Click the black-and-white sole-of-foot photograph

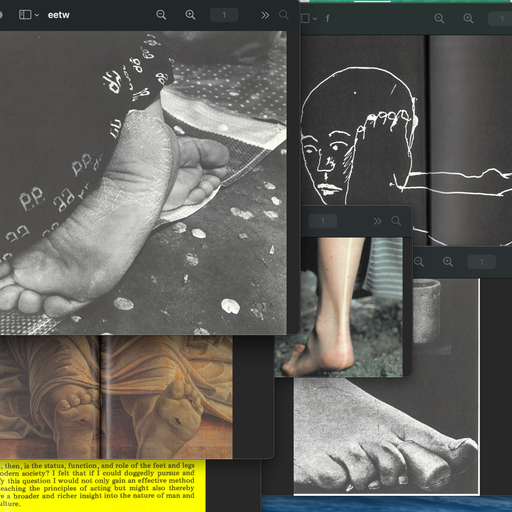(x=143, y=183)
